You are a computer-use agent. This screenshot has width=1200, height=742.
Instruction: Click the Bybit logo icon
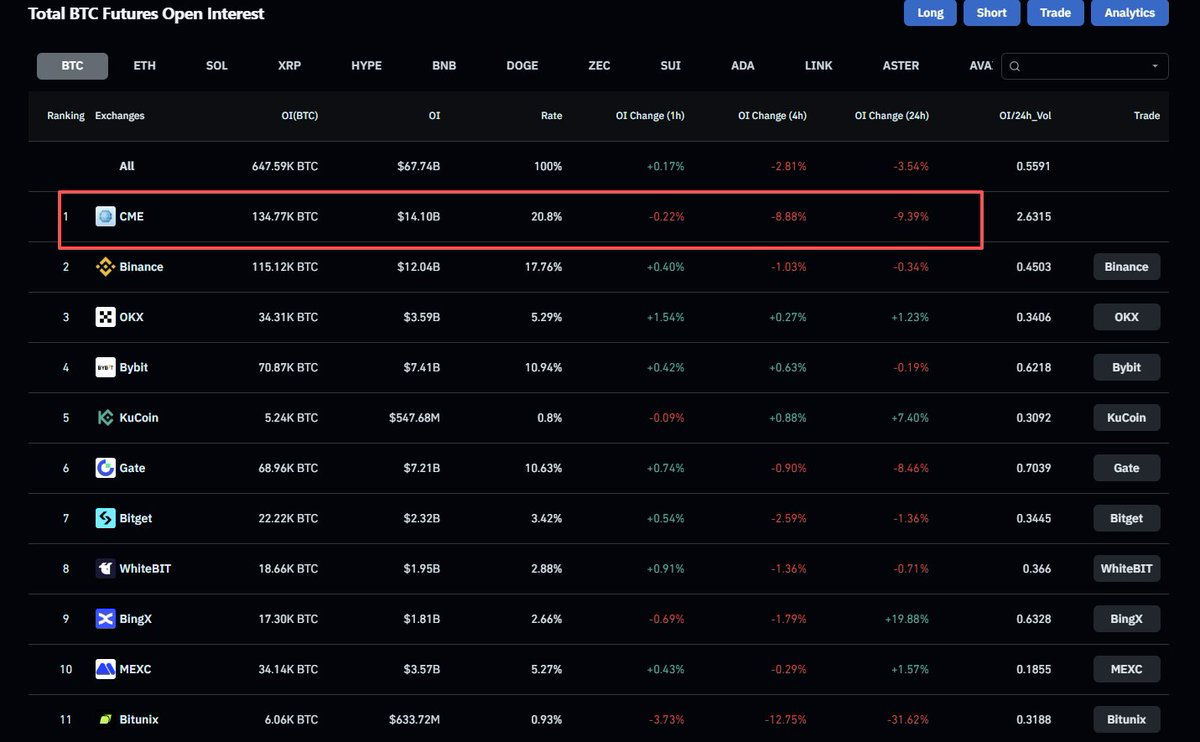click(x=105, y=367)
